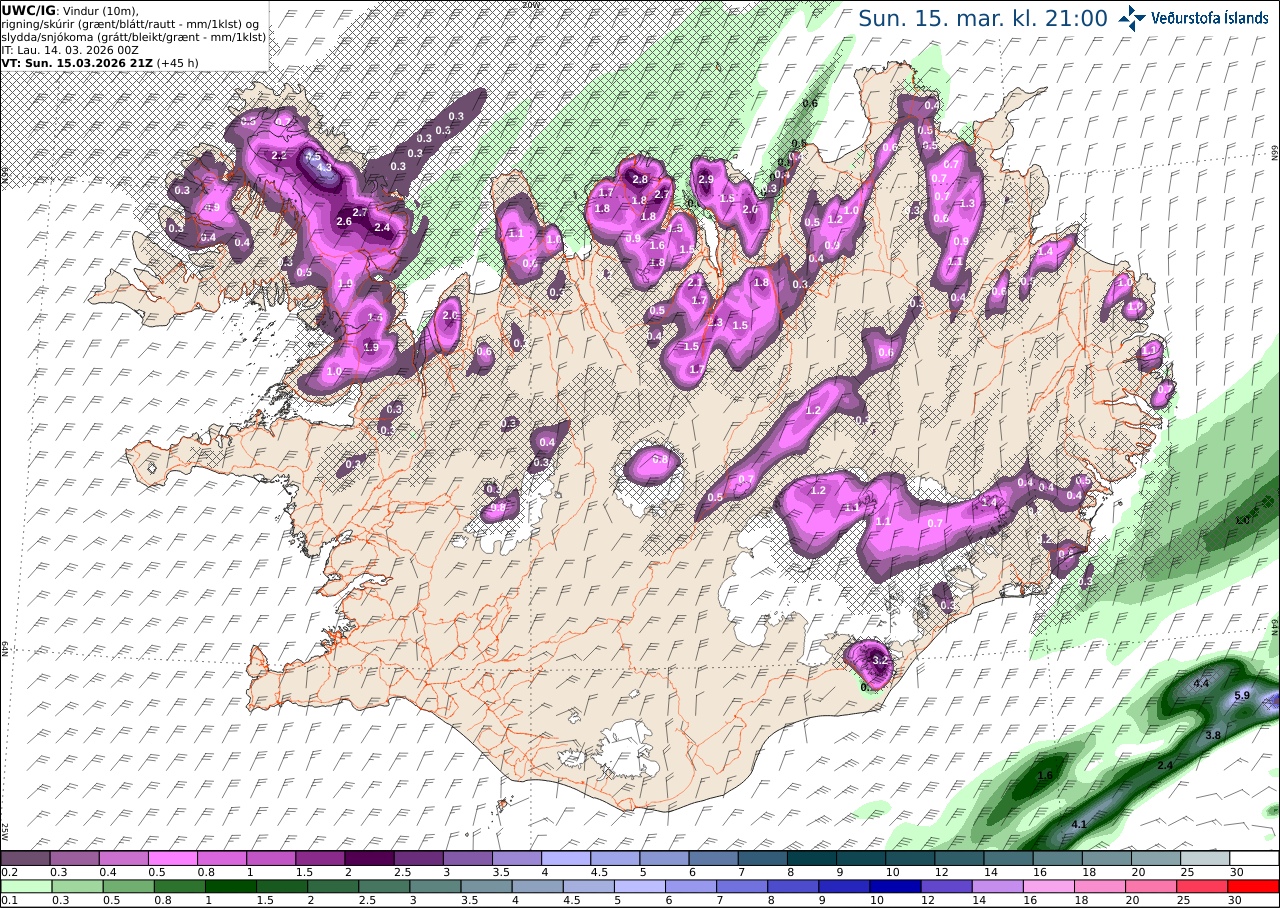This screenshot has width=1280, height=908.
Task: Pick the bright red swatch after the 30 label
Action: click(x=1254, y=886)
